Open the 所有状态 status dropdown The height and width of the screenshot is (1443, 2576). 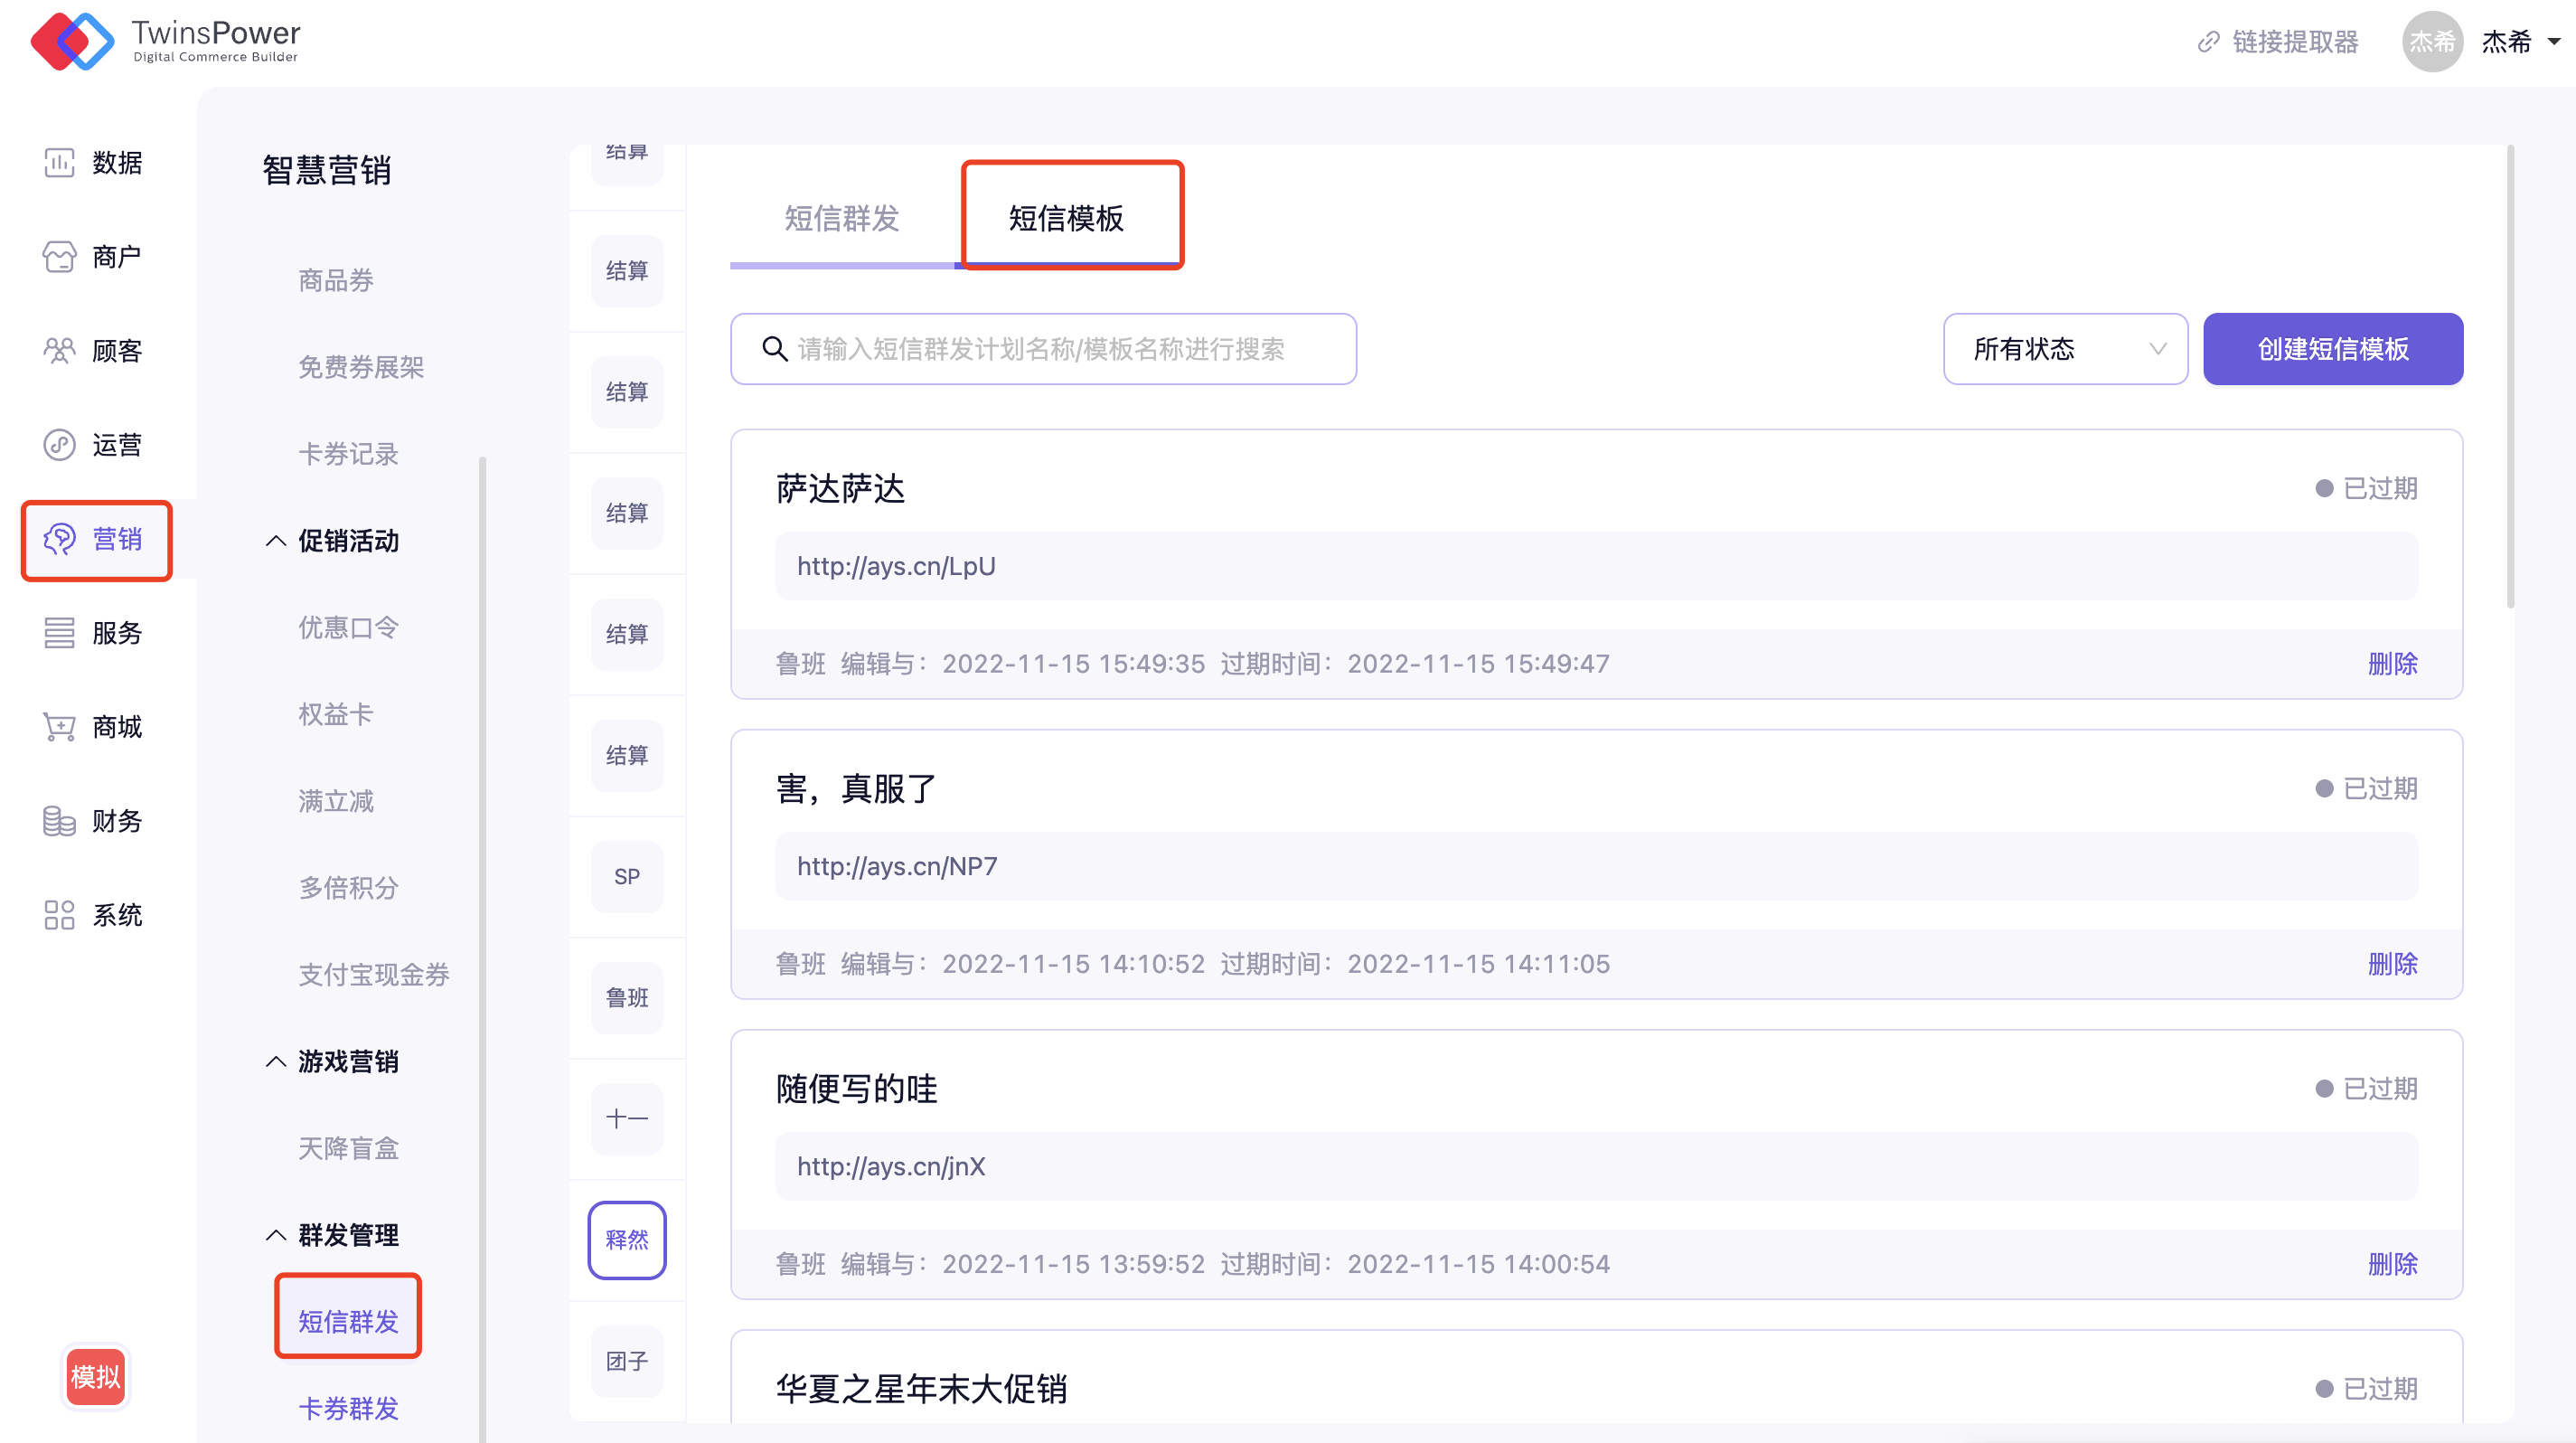coord(2064,349)
